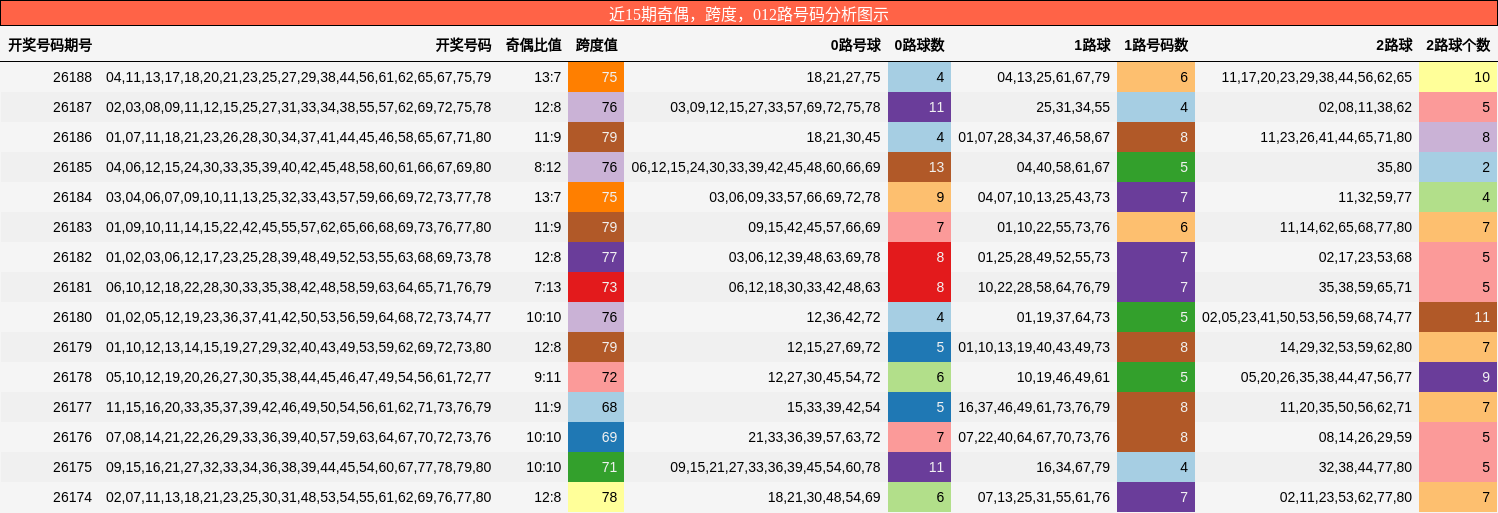Viewport: 1498px width, 513px height.
Task: Select 1路球 cell 16,34,67,79
Action: coord(1073,467)
